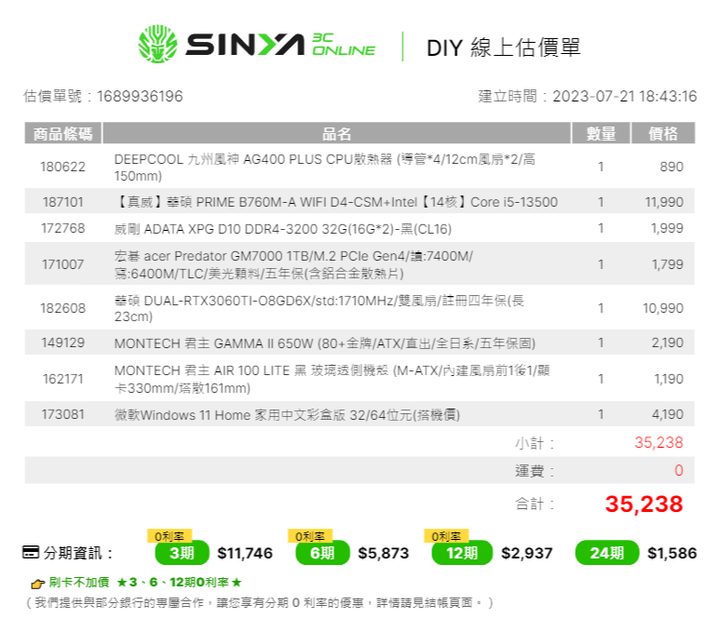Click quantity 1 in the Windows 11 row
720x632 pixels.
[x=601, y=414]
